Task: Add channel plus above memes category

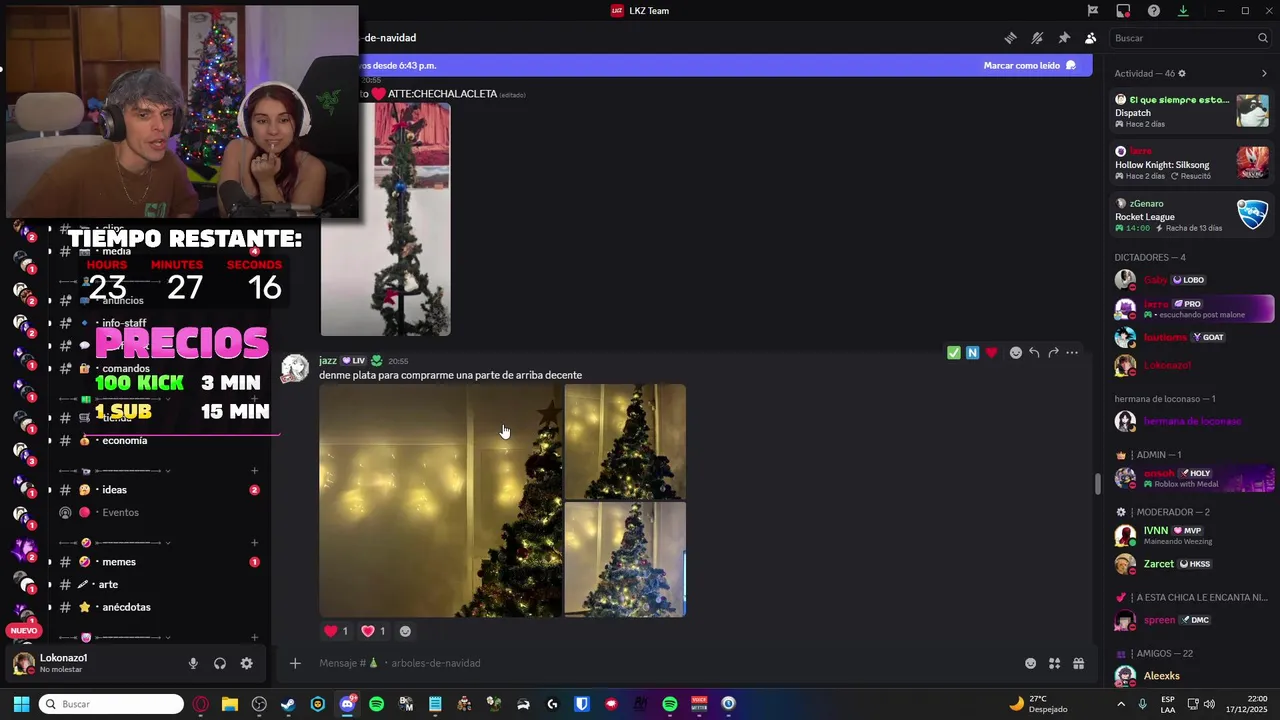Action: click(255, 543)
